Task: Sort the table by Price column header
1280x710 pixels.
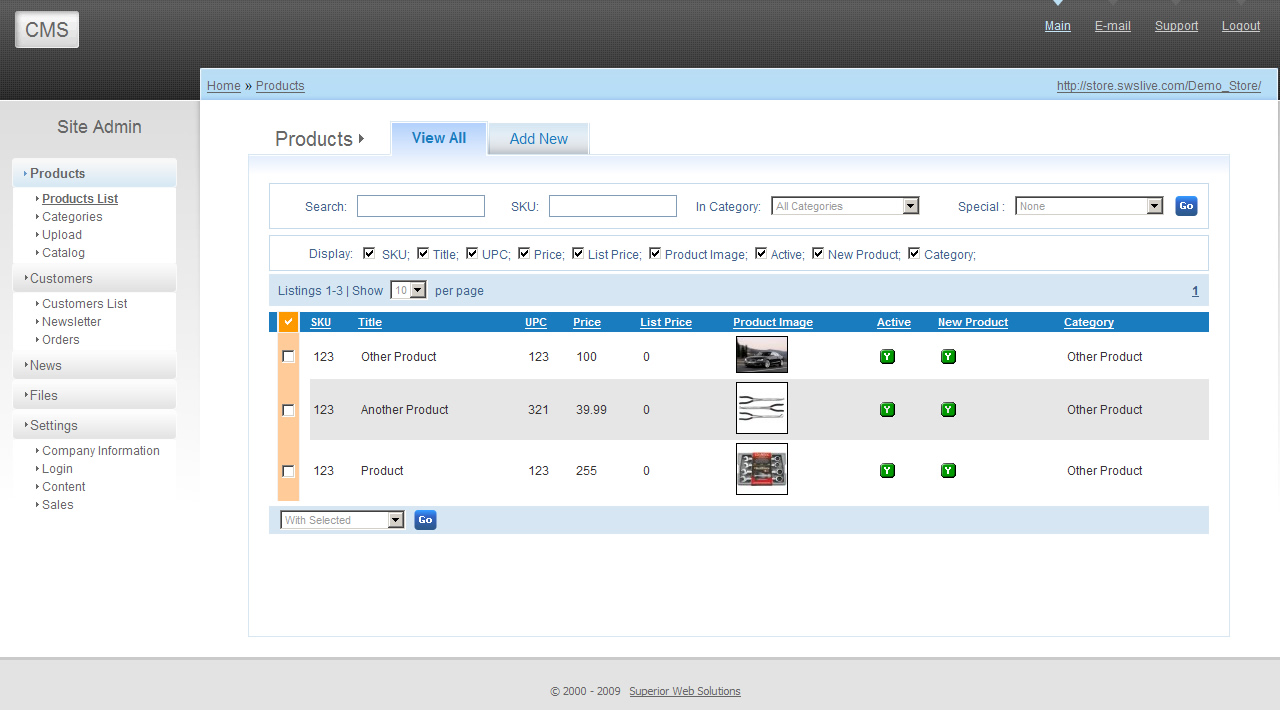Action: click(587, 322)
